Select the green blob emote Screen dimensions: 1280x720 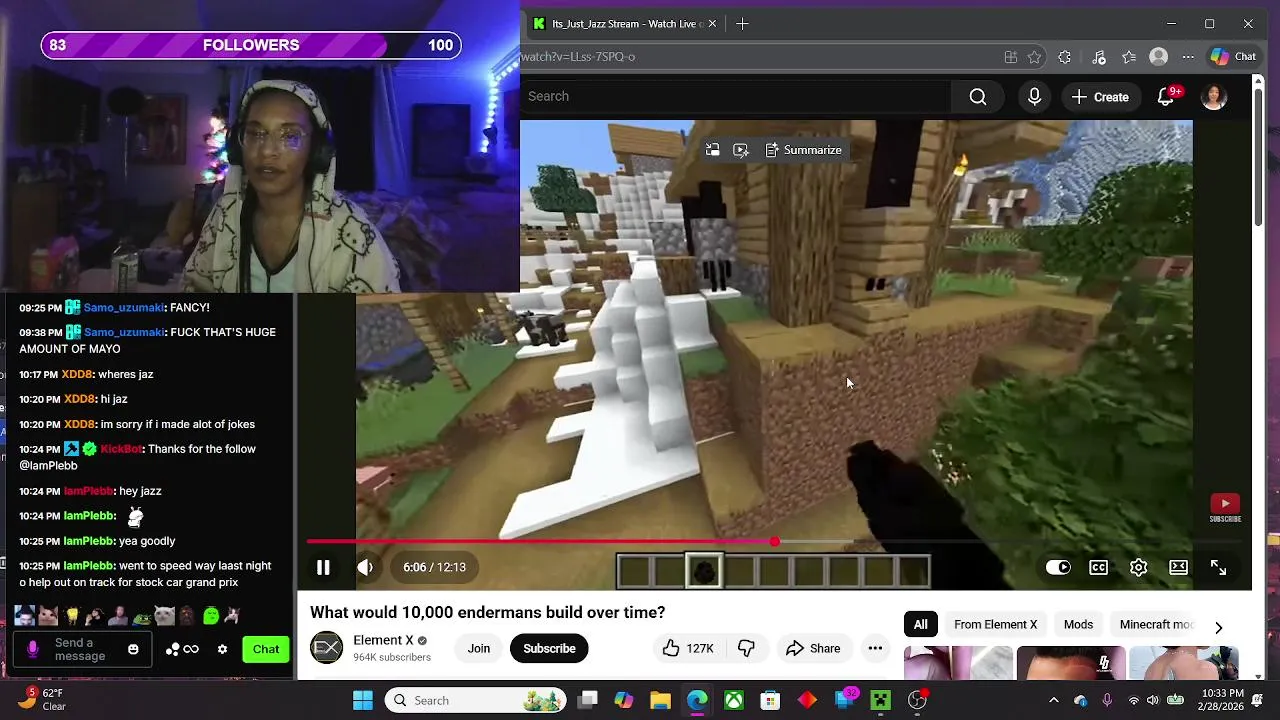pyautogui.click(x=211, y=616)
